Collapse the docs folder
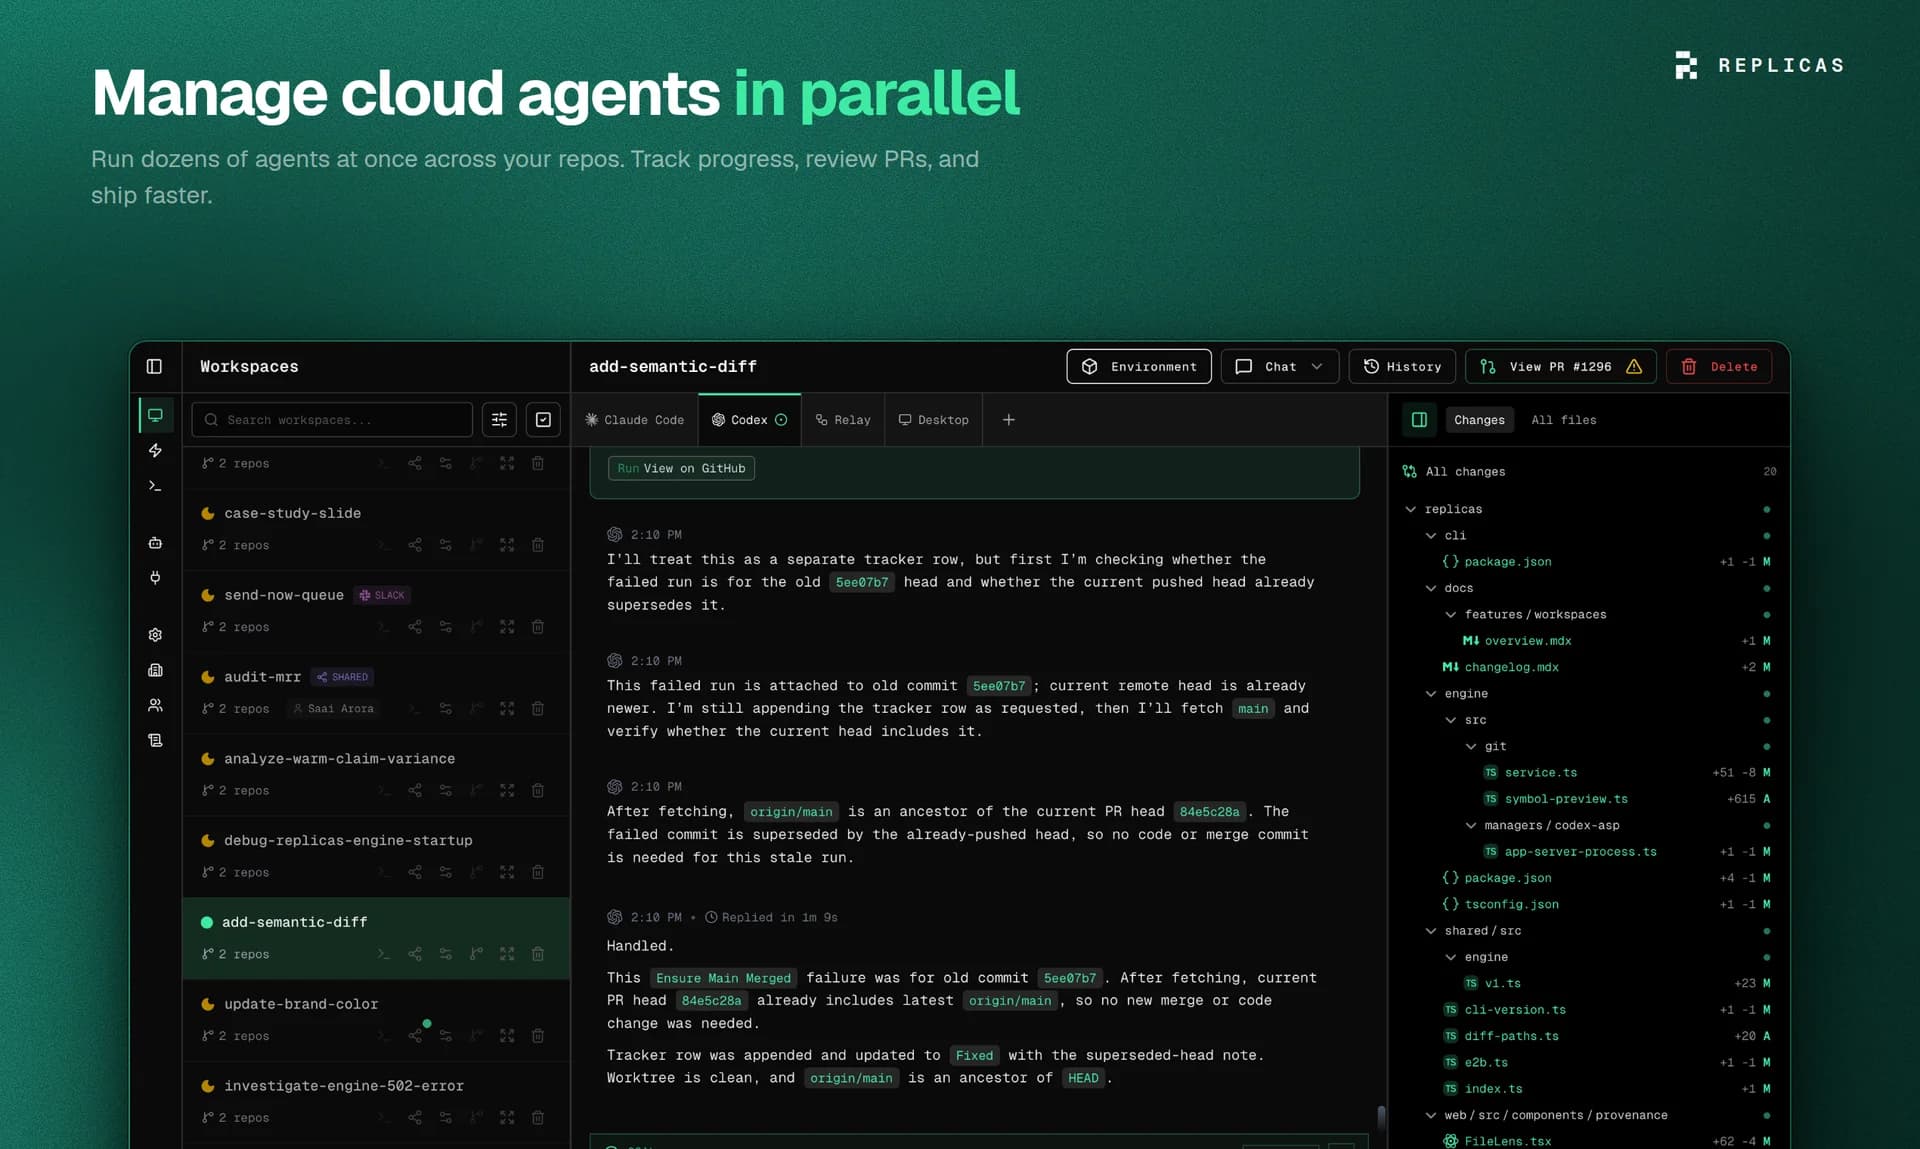The width and height of the screenshot is (1920, 1149). (x=1431, y=588)
